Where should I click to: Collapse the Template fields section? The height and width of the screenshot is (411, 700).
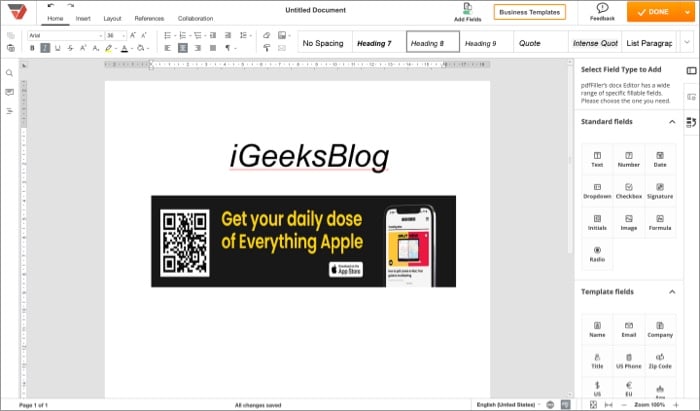pos(672,291)
